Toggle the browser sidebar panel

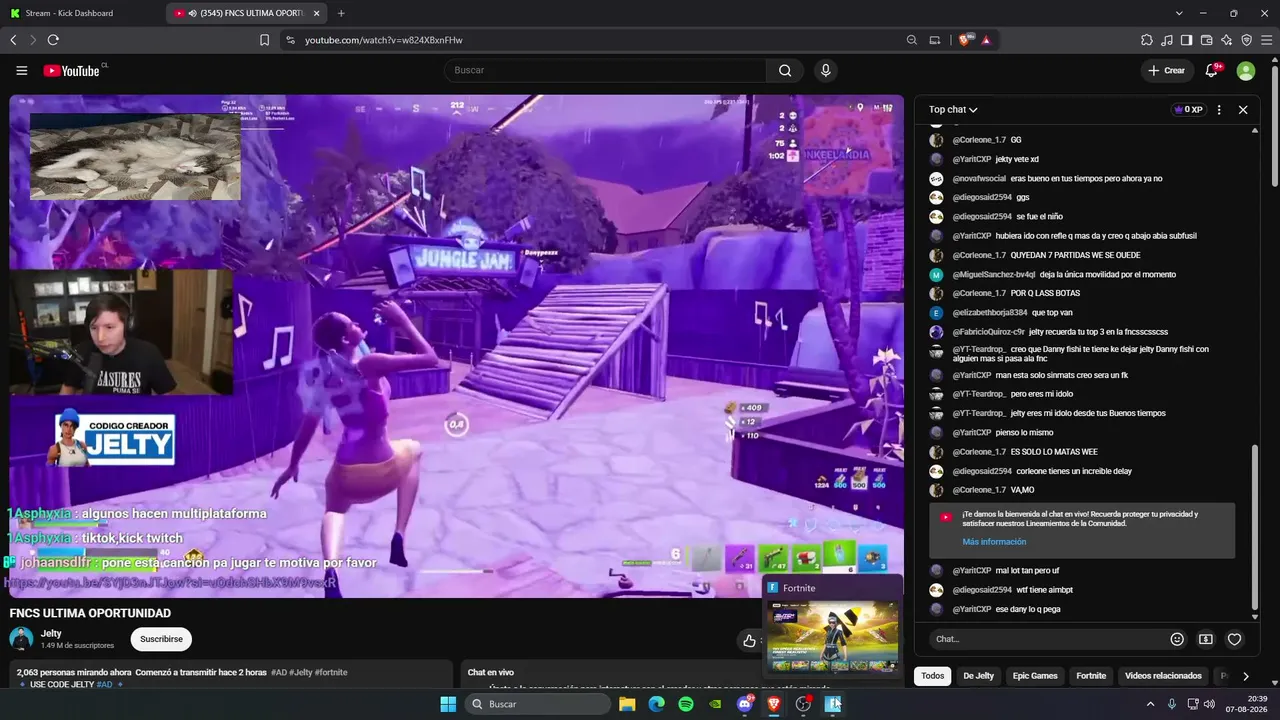[1186, 40]
